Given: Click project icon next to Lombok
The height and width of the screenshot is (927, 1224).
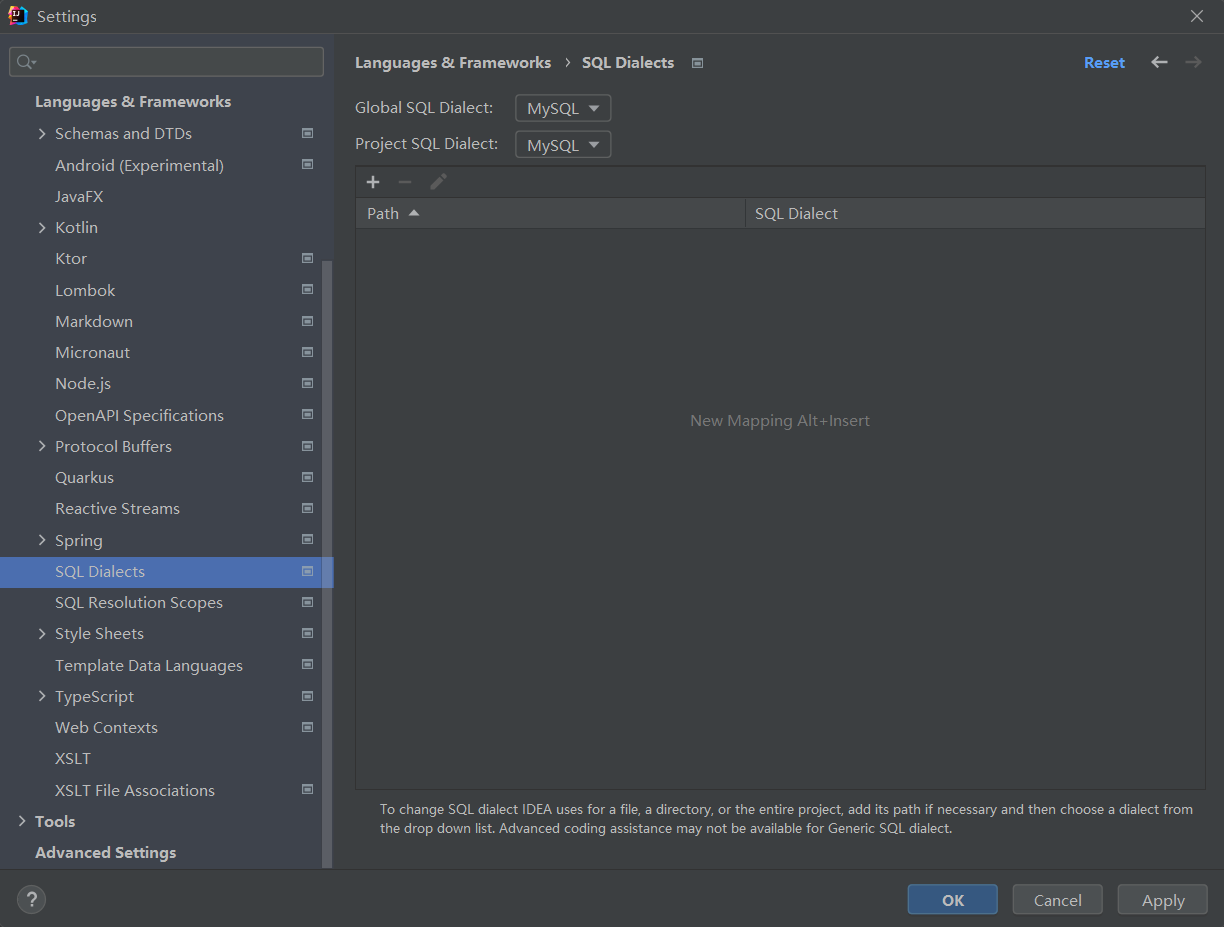Looking at the screenshot, I should click(x=308, y=290).
